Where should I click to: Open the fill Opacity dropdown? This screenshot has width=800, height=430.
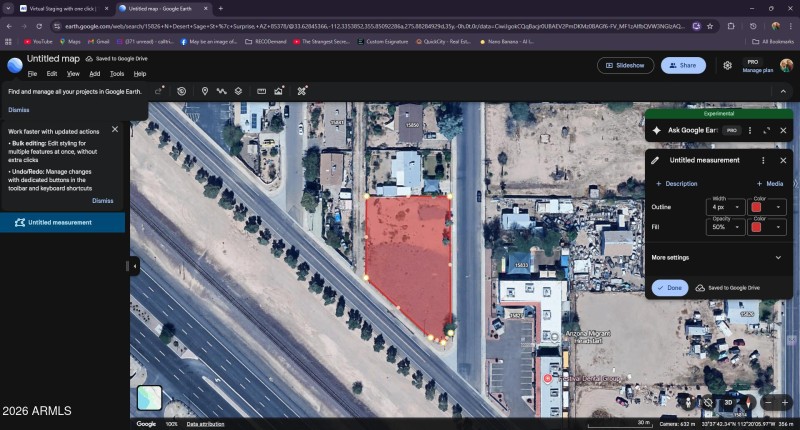725,228
